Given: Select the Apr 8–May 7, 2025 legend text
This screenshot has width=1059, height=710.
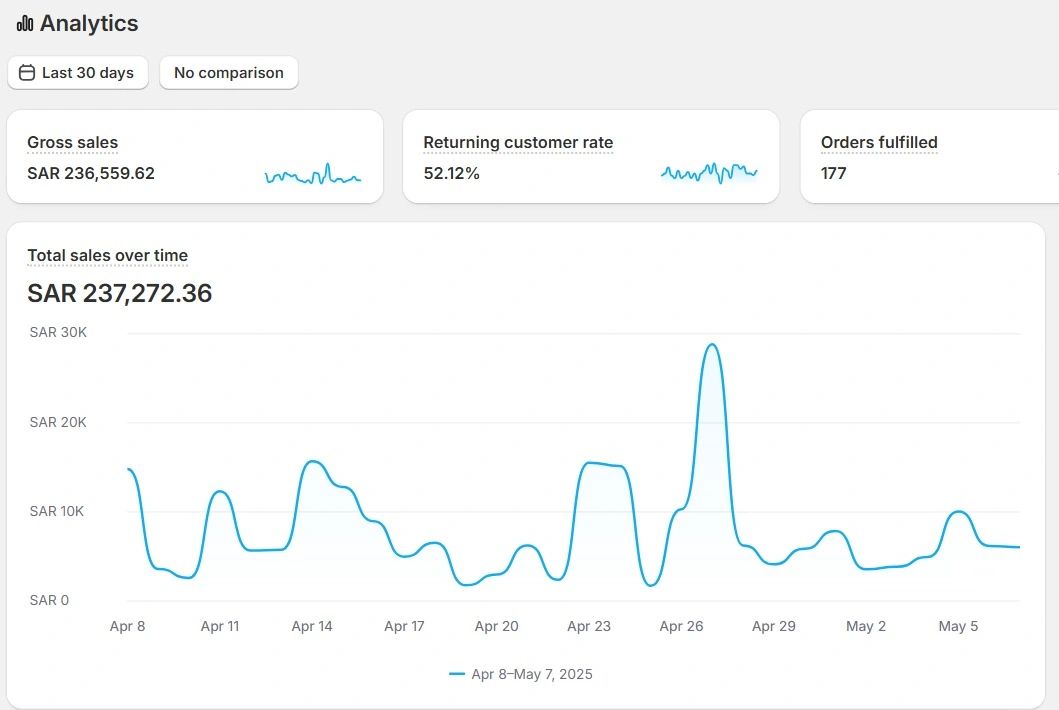Looking at the screenshot, I should click(x=531, y=674).
